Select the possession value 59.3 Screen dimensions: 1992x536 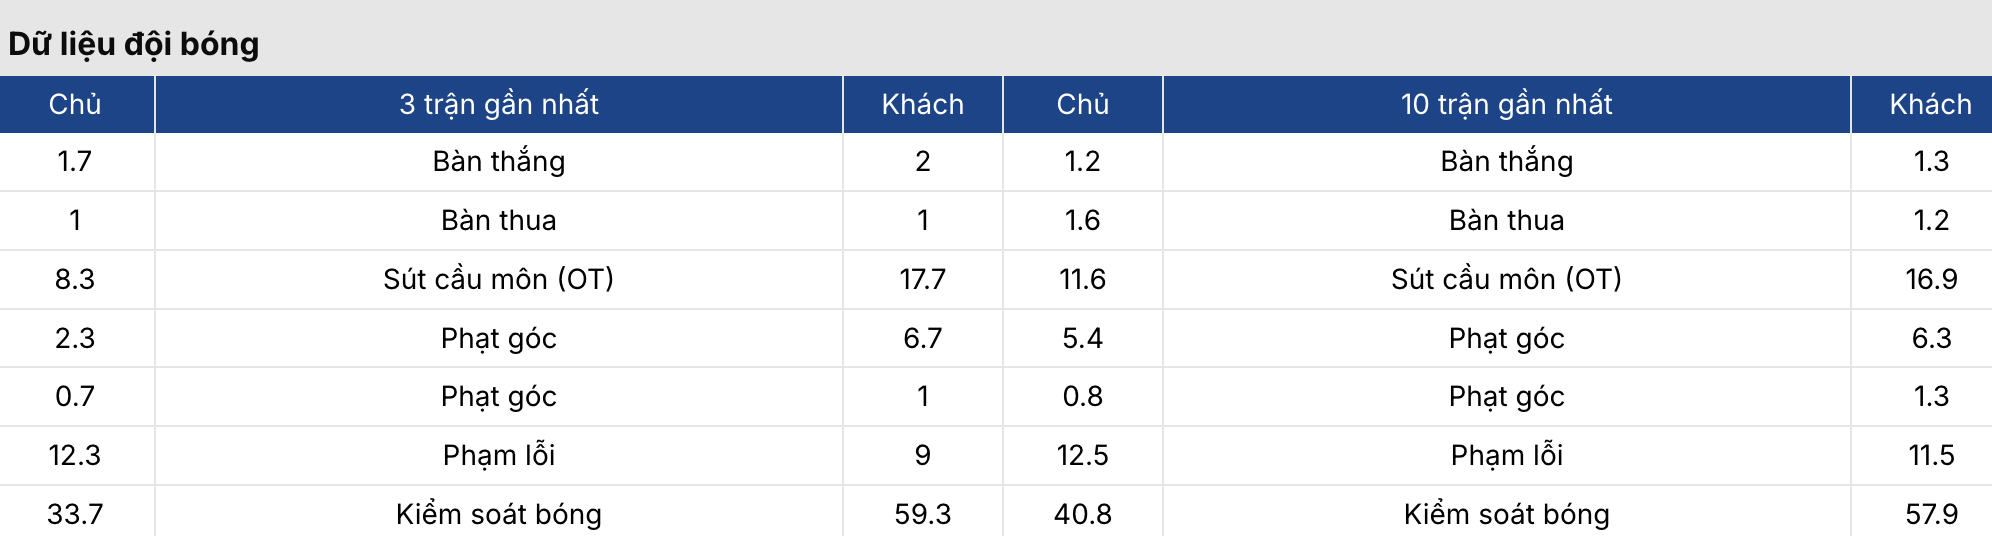point(922,514)
